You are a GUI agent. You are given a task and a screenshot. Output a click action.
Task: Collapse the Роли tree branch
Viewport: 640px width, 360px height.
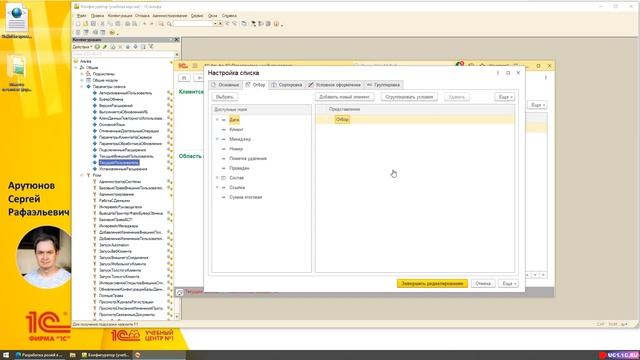82,175
